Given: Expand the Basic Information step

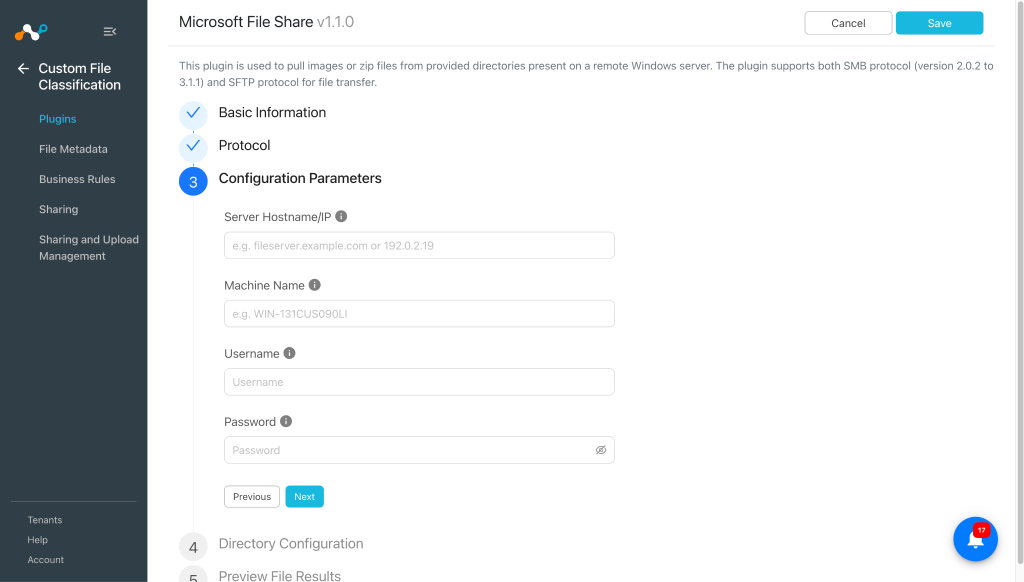Looking at the screenshot, I should 272,112.
